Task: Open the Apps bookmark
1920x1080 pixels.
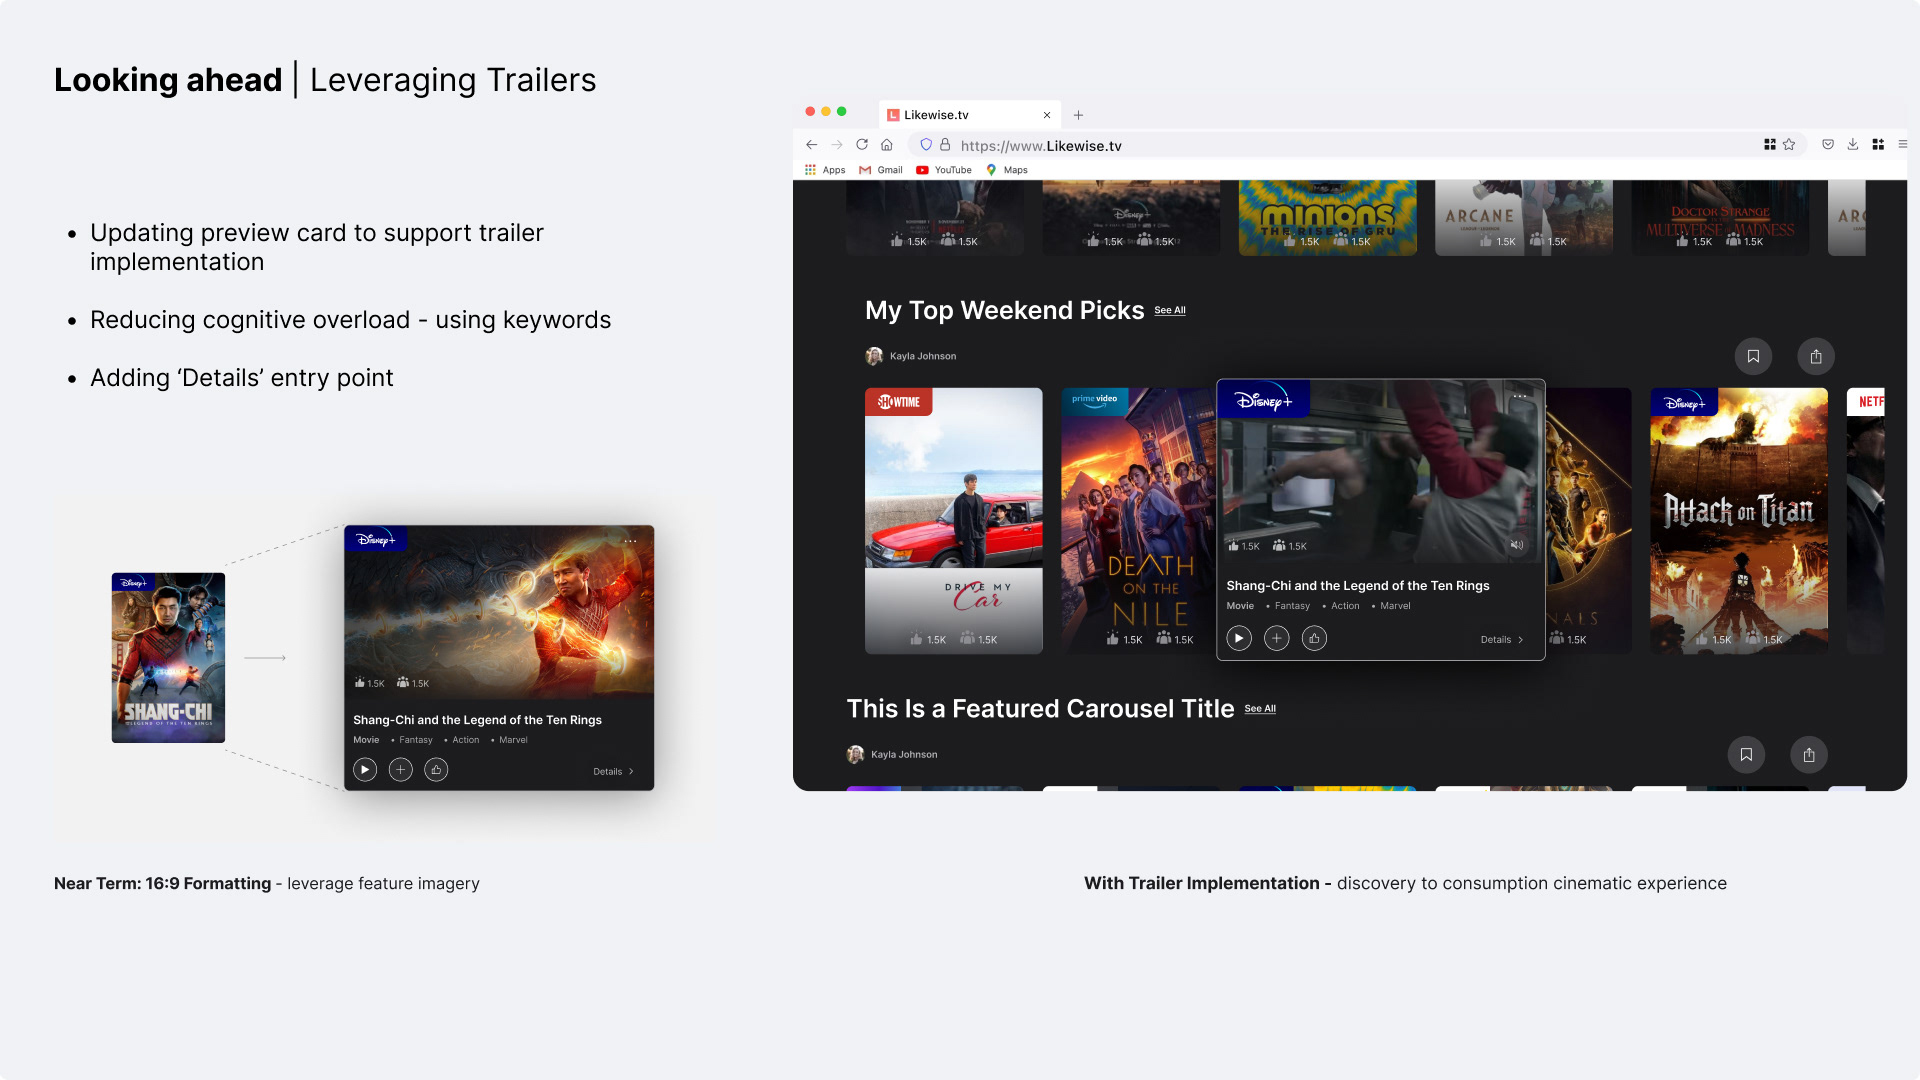Action: (825, 170)
